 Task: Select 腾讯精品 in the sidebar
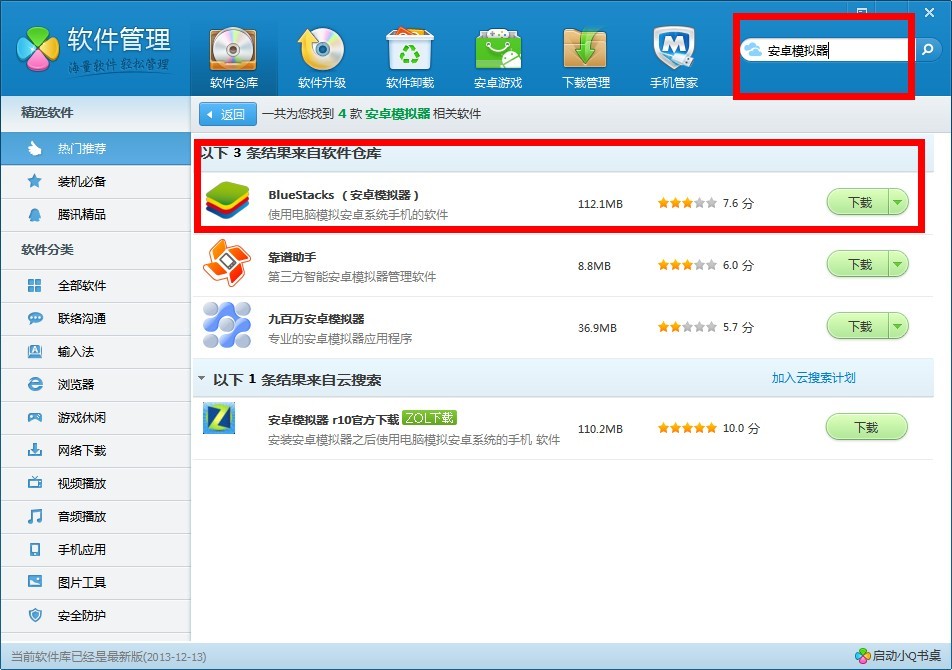coord(95,214)
